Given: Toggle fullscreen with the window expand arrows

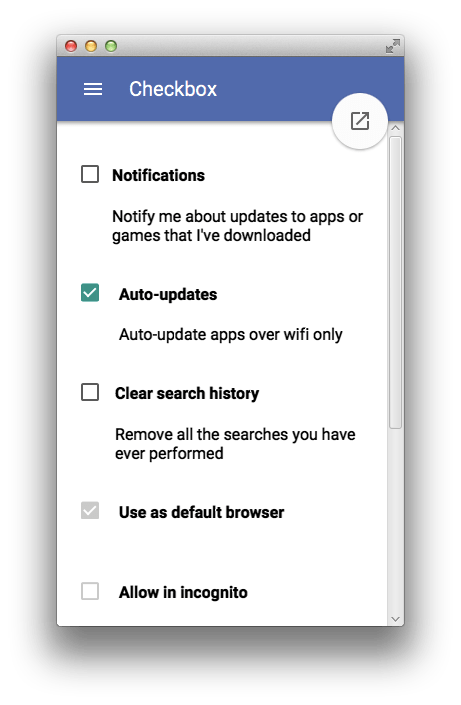Looking at the screenshot, I should point(393,46).
